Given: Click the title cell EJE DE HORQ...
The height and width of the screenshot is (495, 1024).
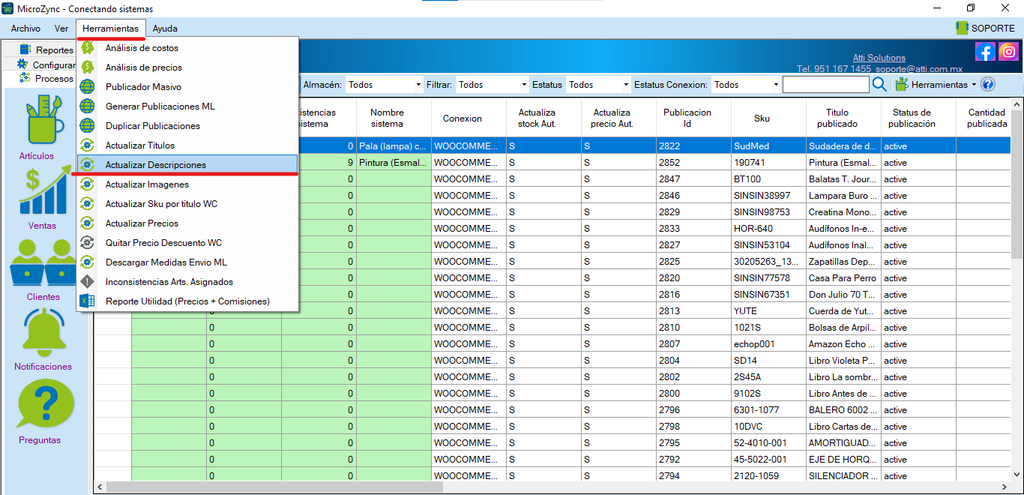Looking at the screenshot, I should (844, 460).
